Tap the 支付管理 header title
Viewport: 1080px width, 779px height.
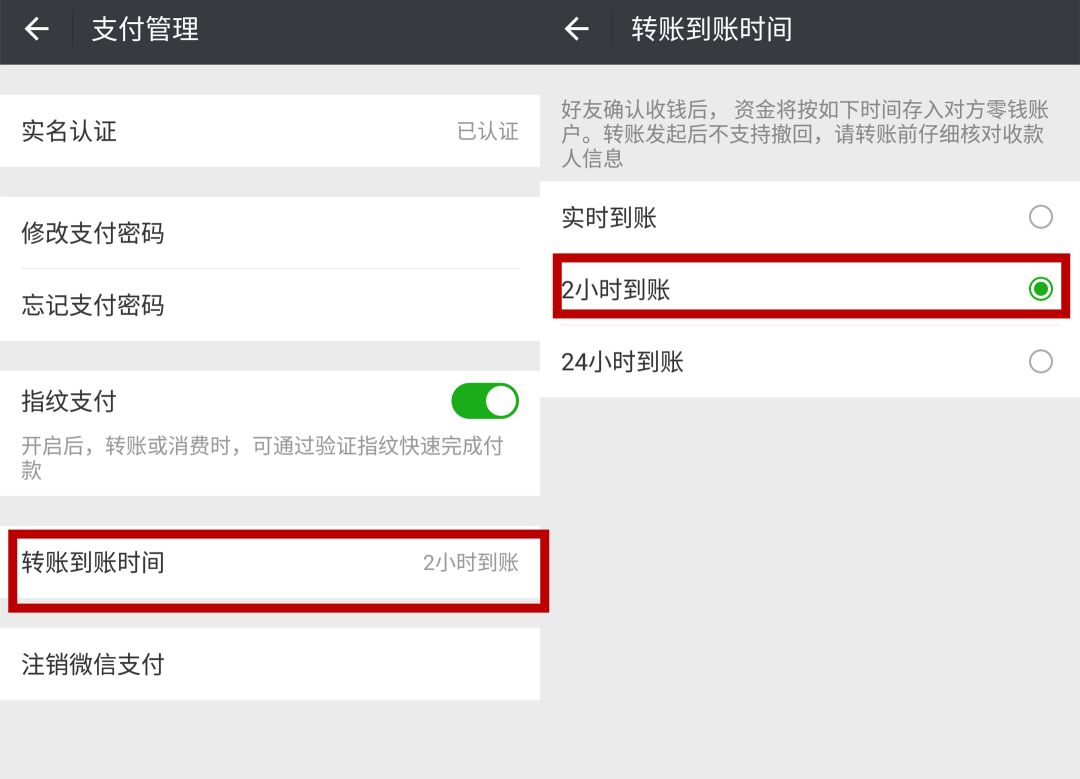coord(145,29)
